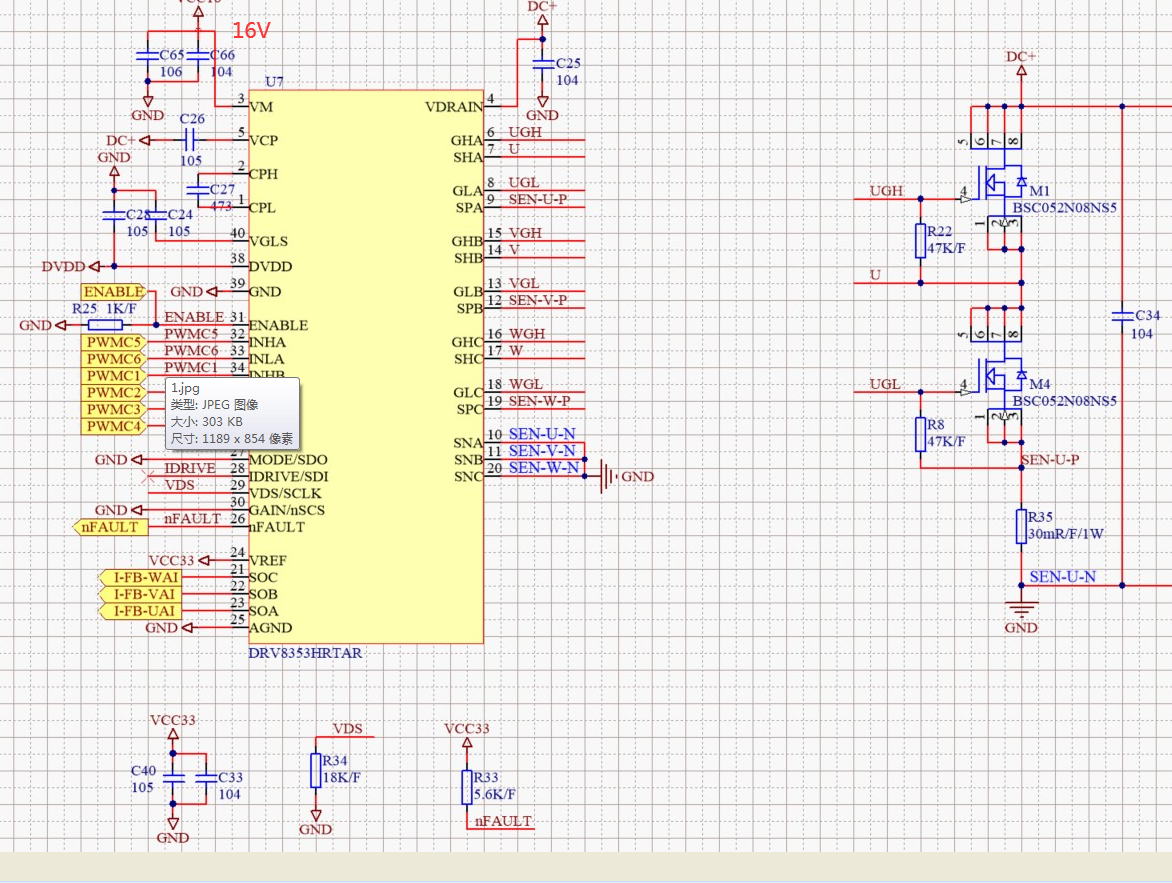Select the C34 capacitor symbol
The height and width of the screenshot is (883, 1172).
point(1122,316)
